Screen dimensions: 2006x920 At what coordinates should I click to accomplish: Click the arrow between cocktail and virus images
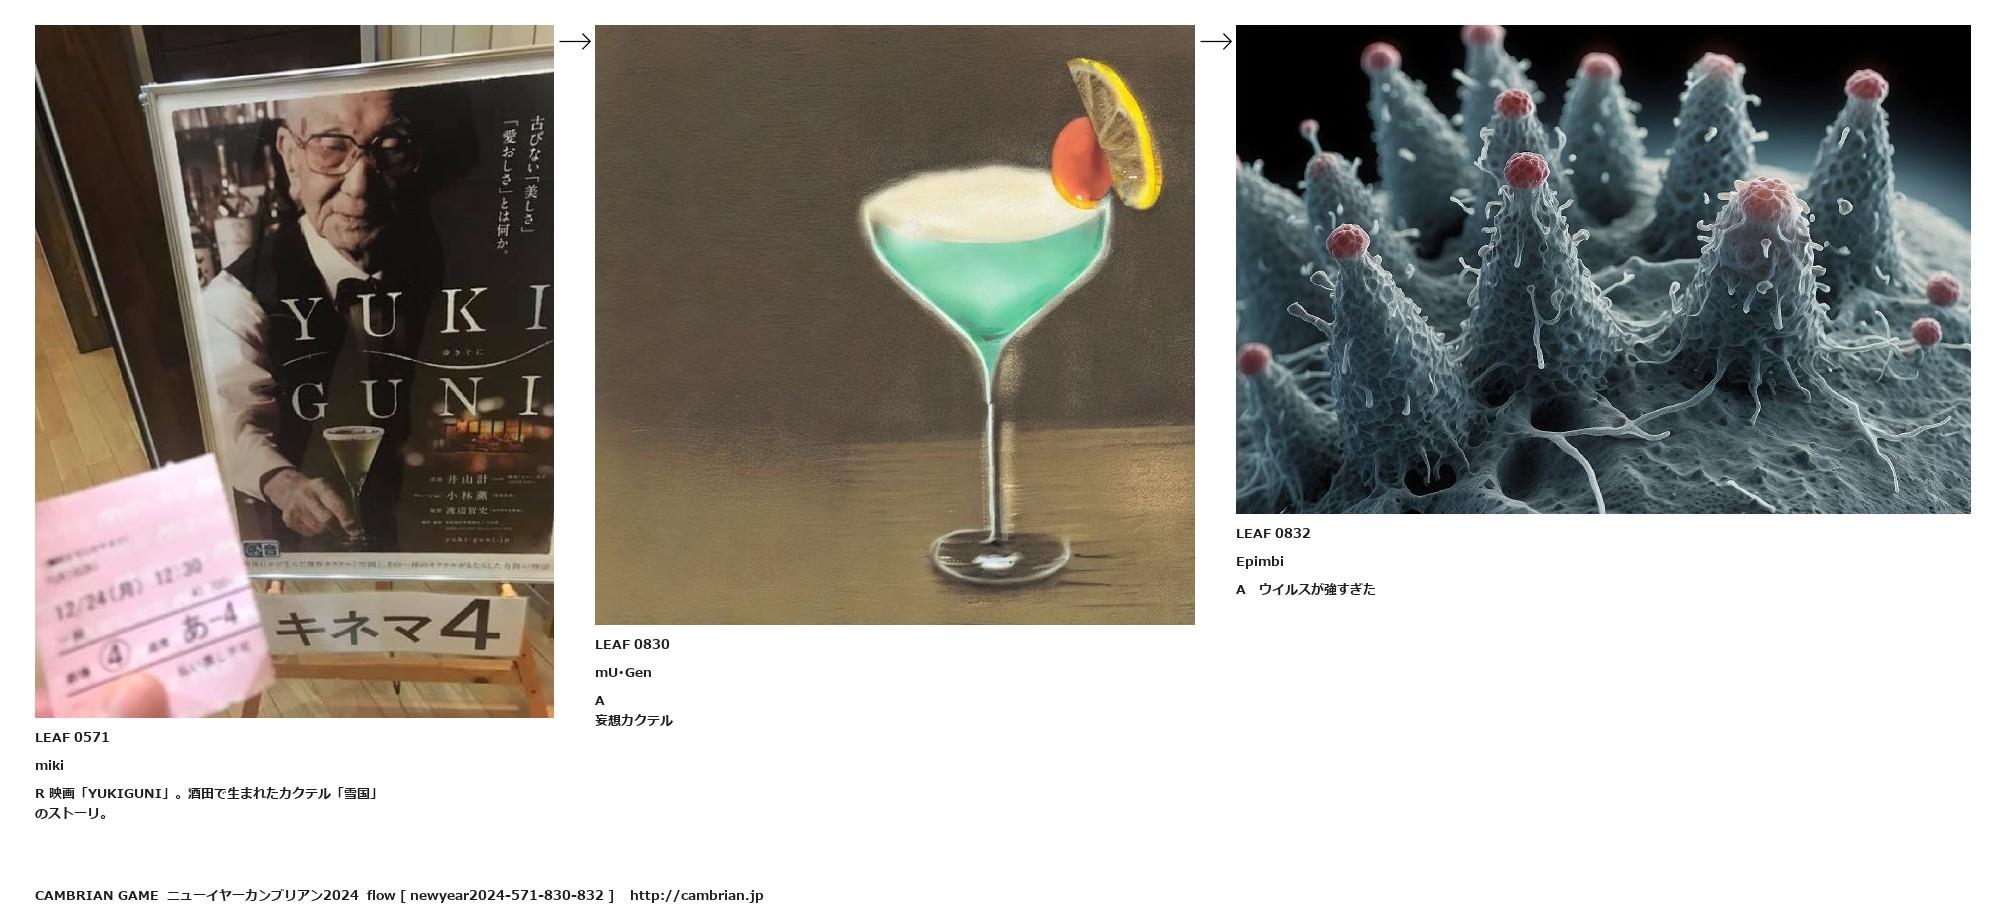[x=1216, y=41]
